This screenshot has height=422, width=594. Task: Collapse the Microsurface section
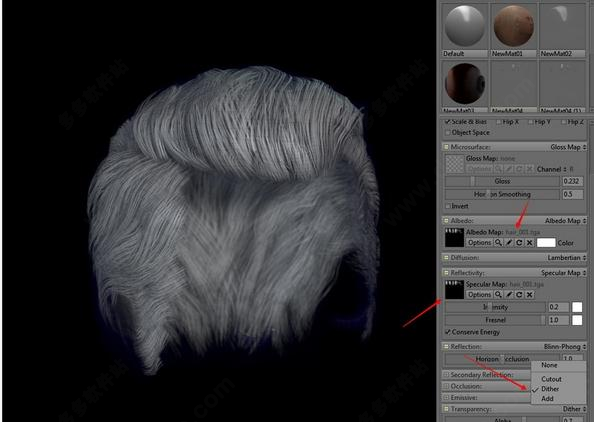click(x=446, y=147)
